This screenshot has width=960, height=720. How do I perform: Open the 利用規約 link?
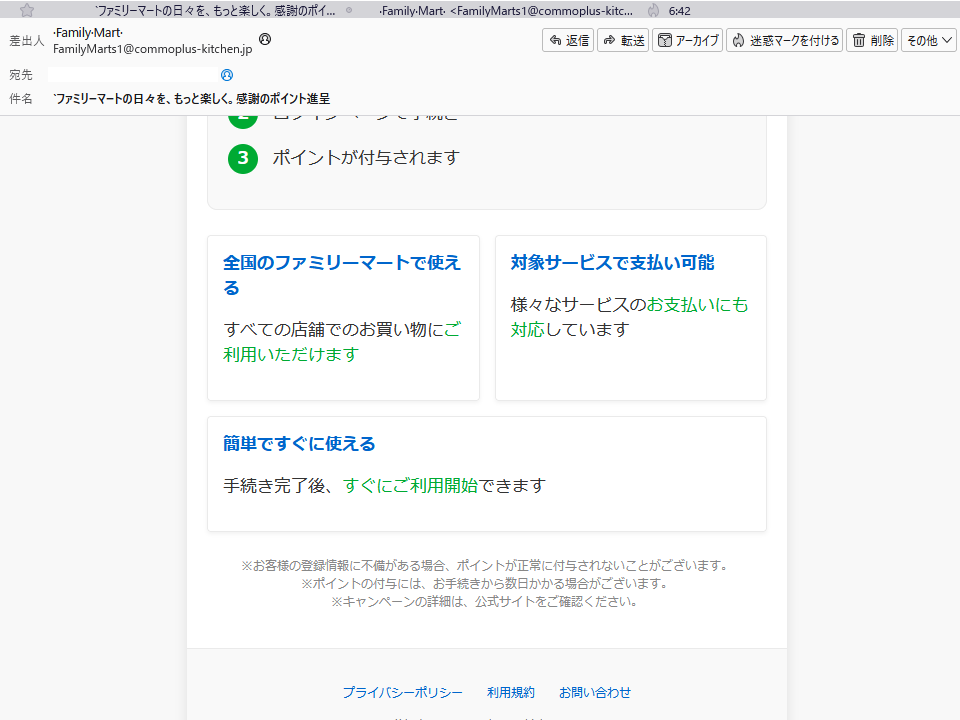[x=510, y=692]
